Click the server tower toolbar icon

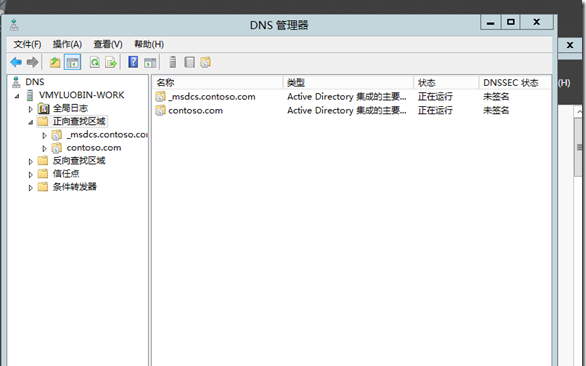point(173,62)
